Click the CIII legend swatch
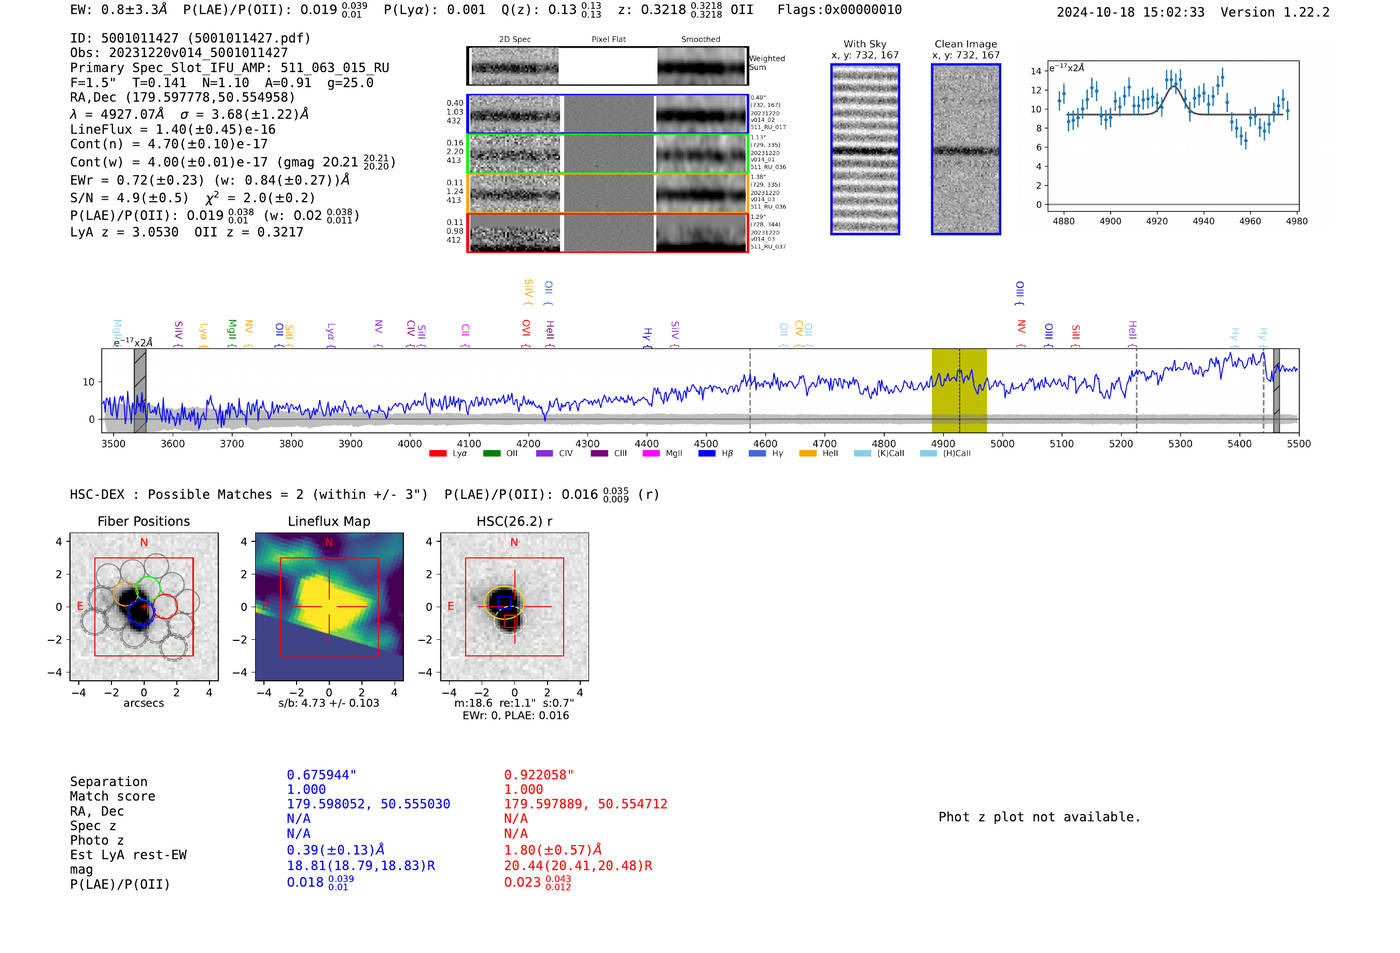1400x953 pixels. pos(599,453)
